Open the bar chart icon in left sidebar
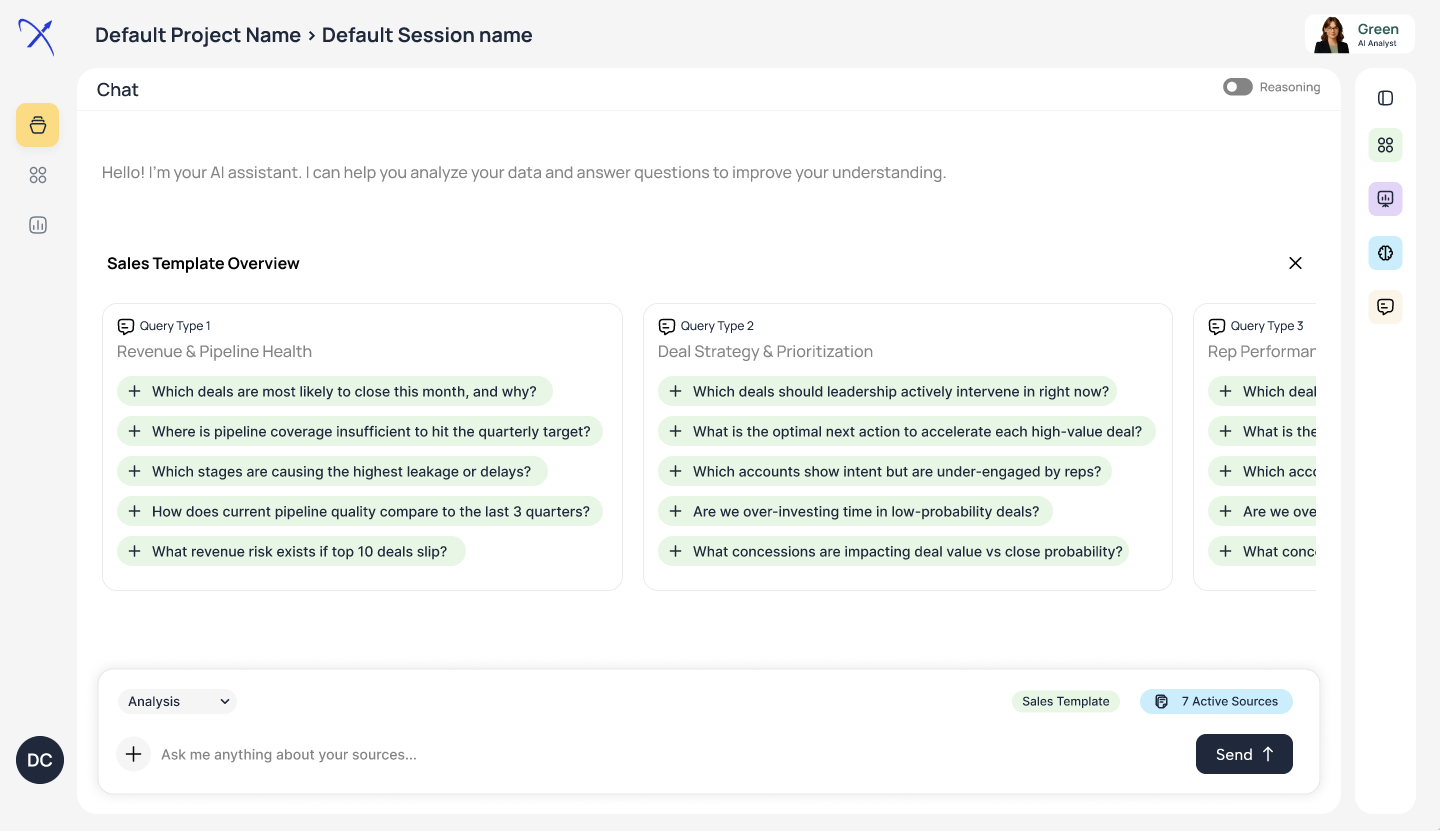 (38, 225)
